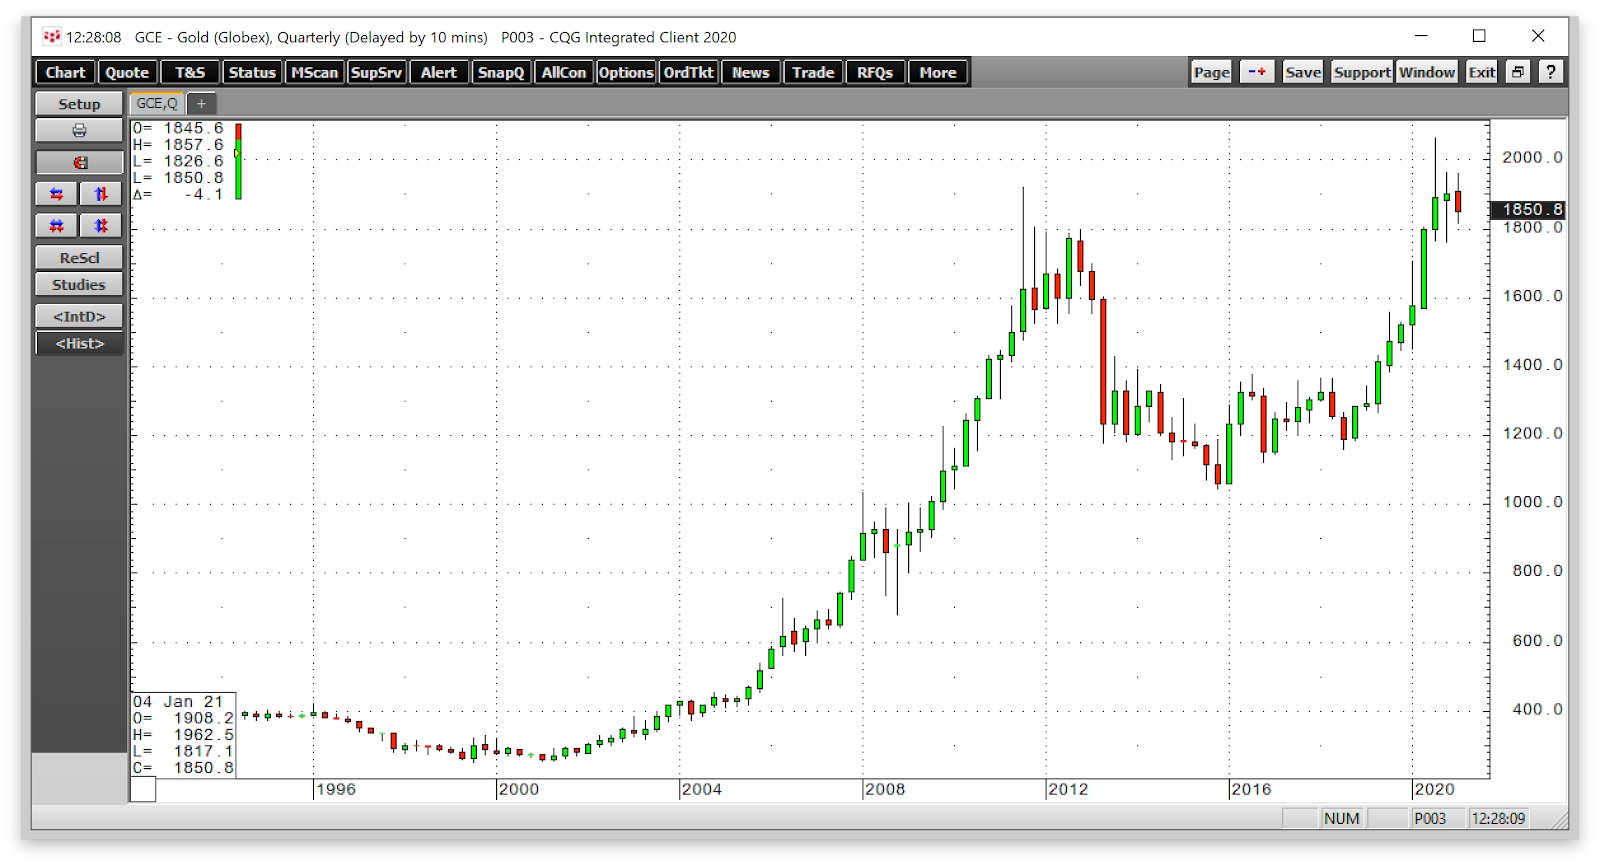The image size is (1600, 866).
Task: Open the Studies button
Action: (79, 285)
